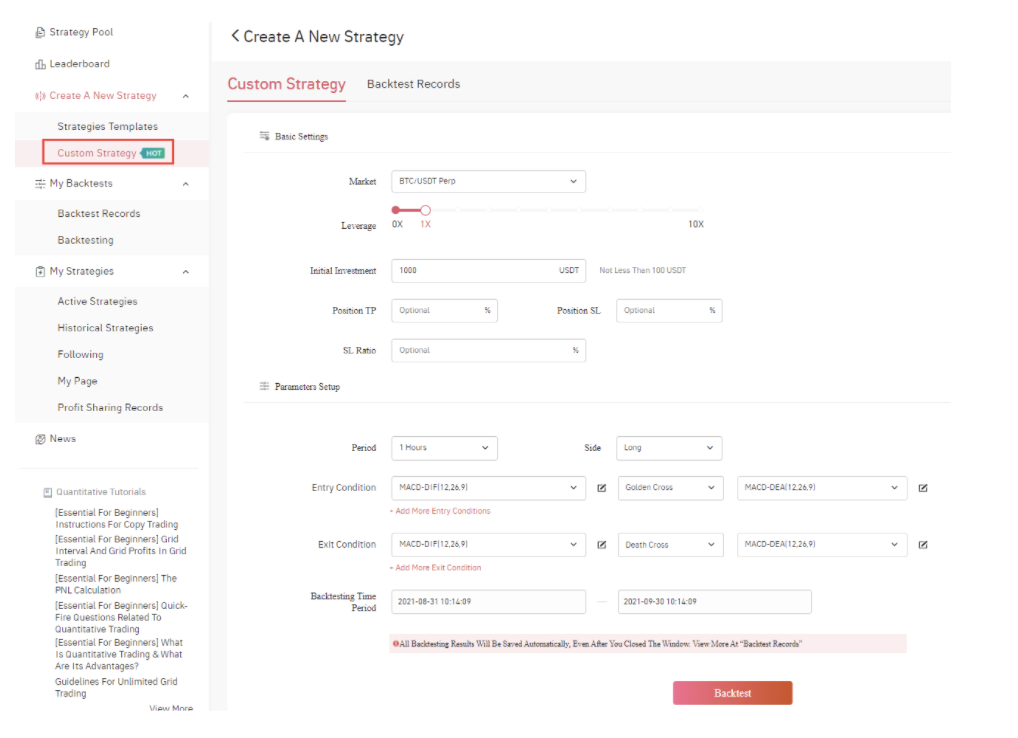Collapse the Create A New Strategy section
The width and height of the screenshot is (1018, 738).
tap(186, 96)
